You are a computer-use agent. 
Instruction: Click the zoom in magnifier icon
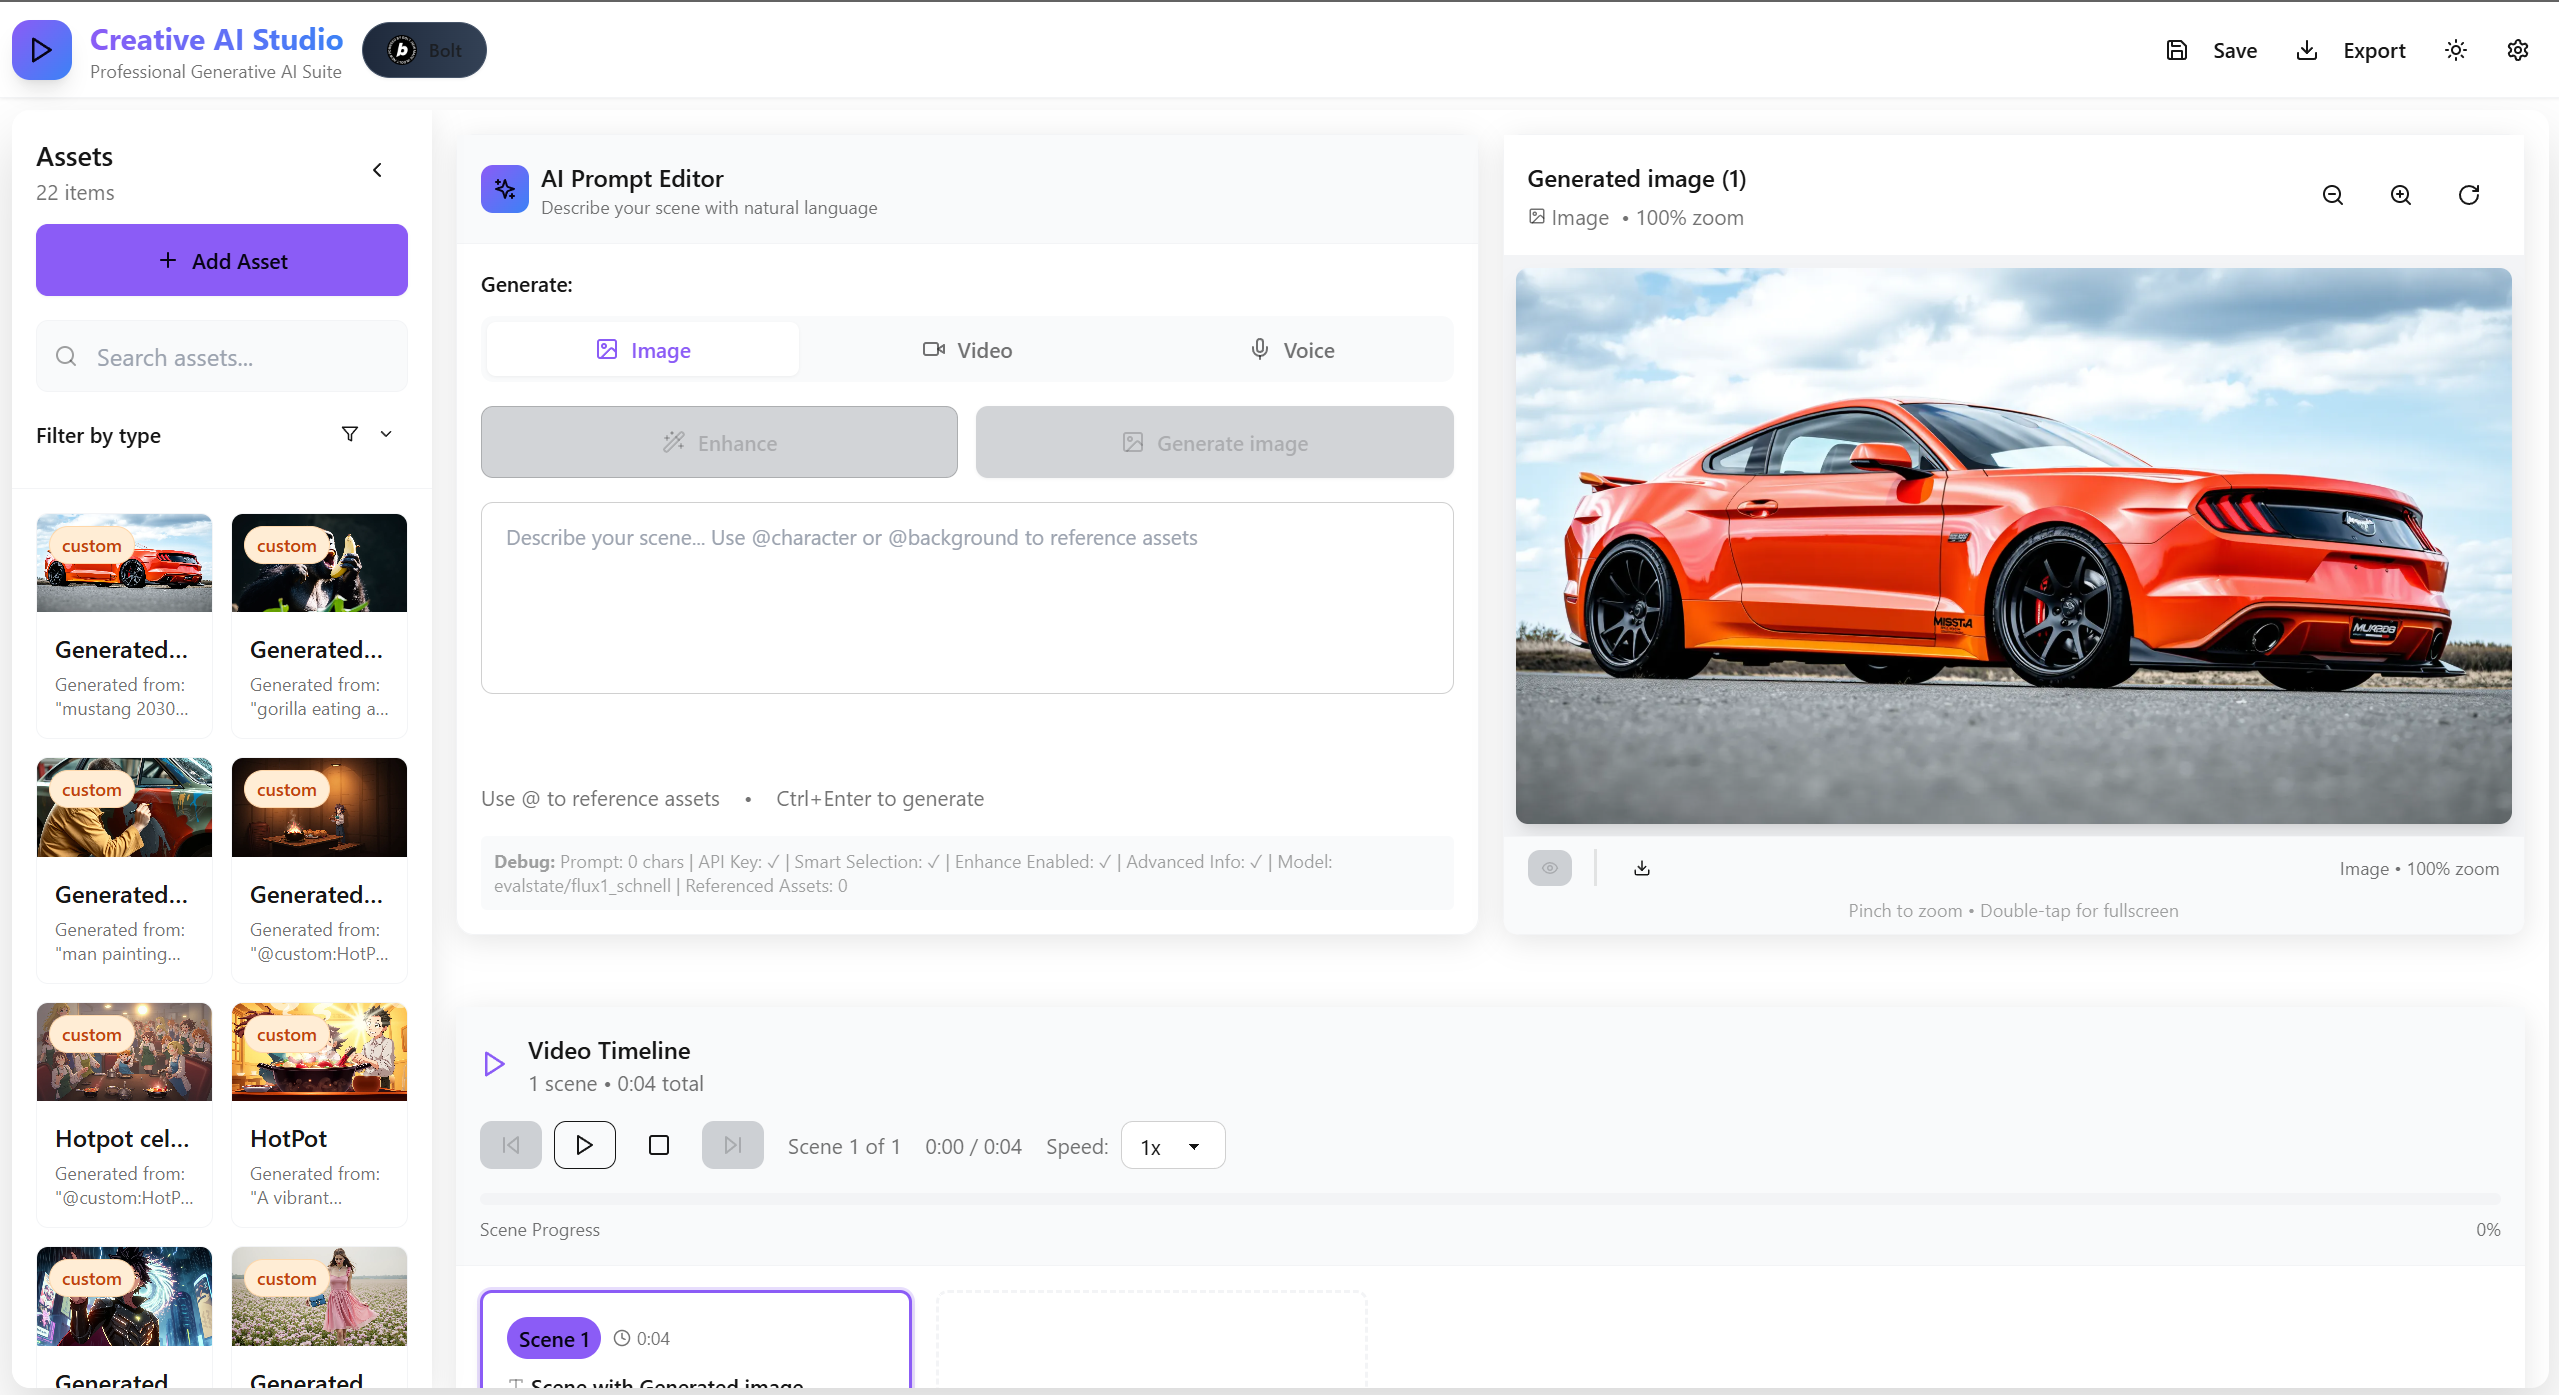(2400, 195)
